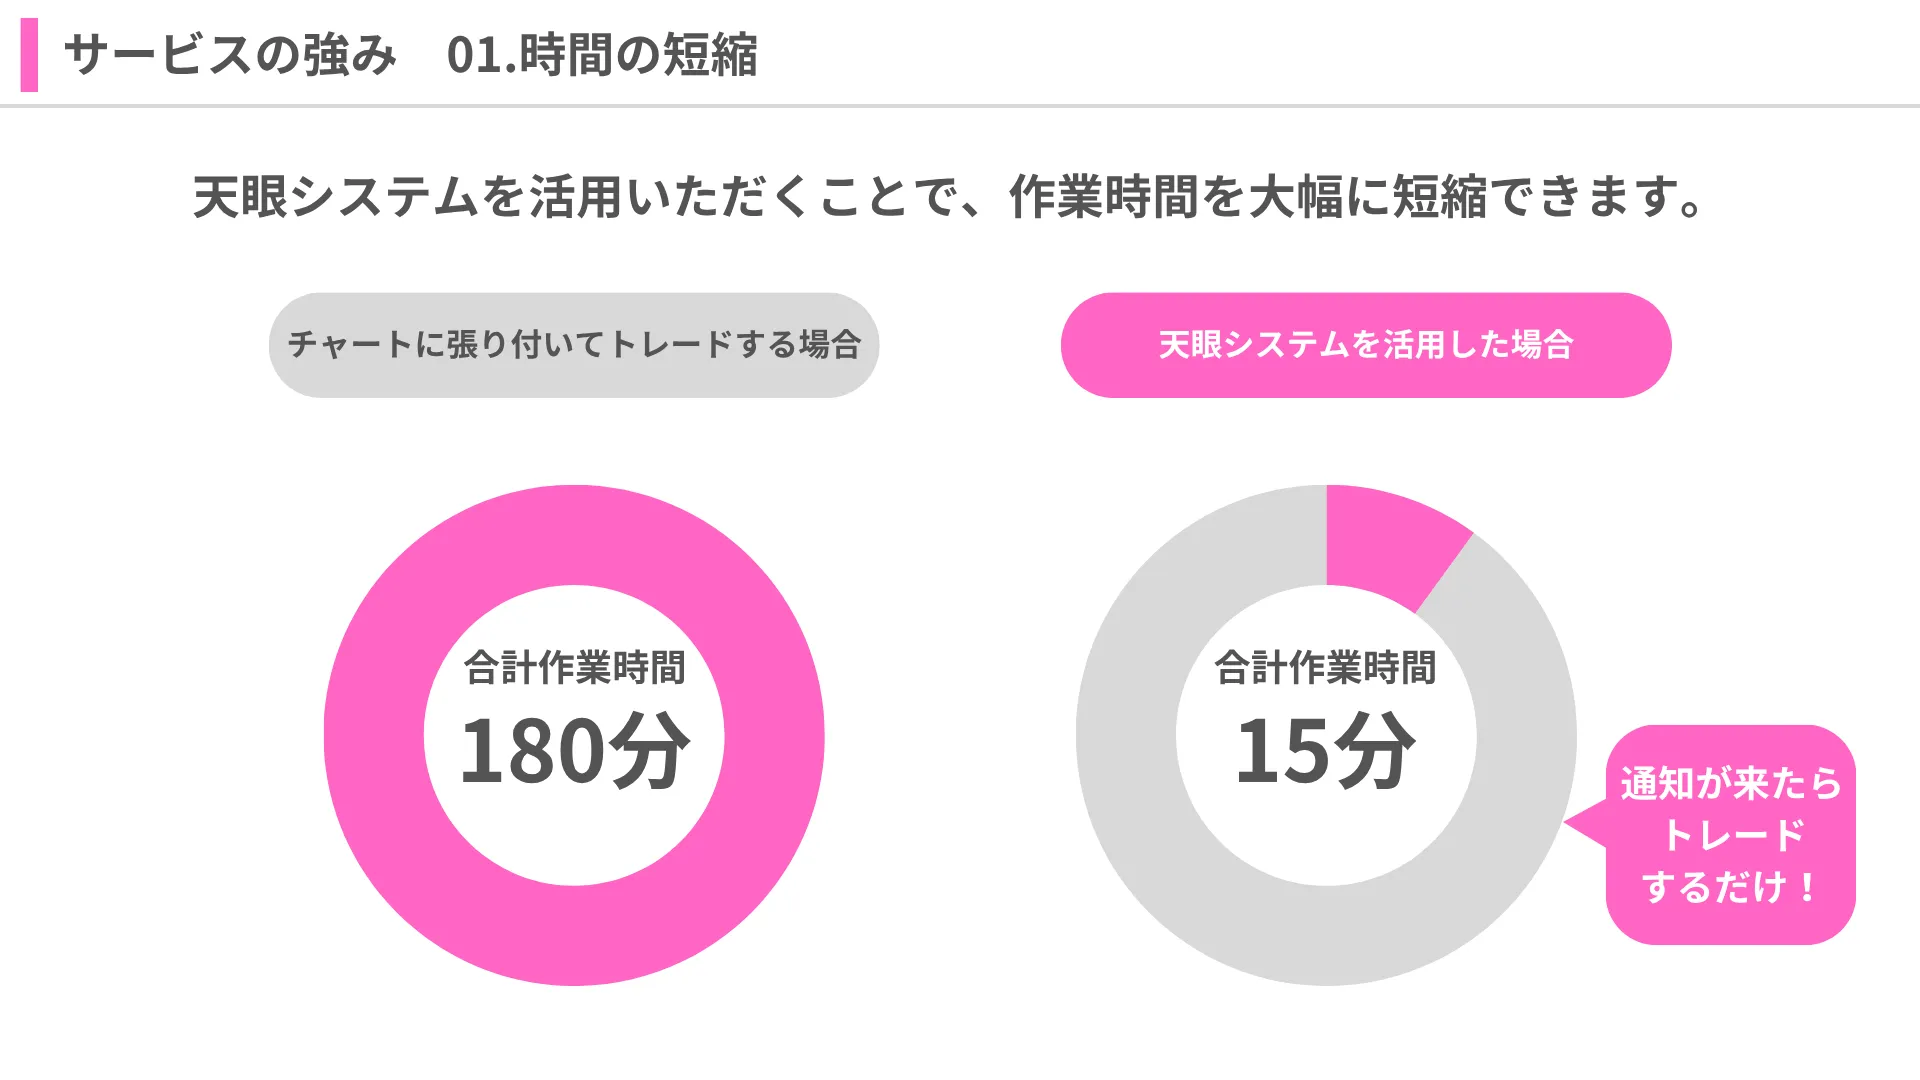Click the '15分' value in right donut
The image size is (1920, 1080).
pos(1326,751)
